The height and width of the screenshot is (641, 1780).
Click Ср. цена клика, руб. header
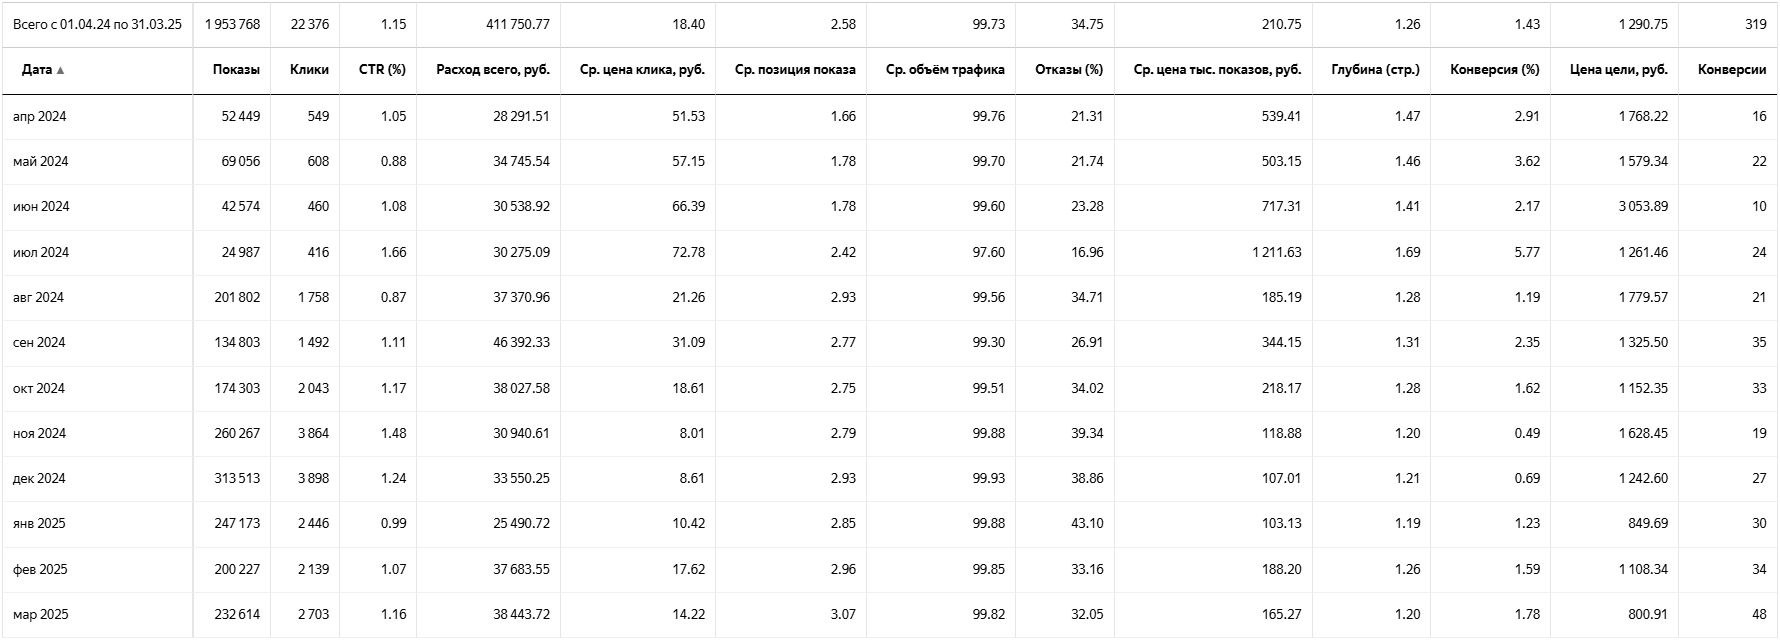pos(642,70)
